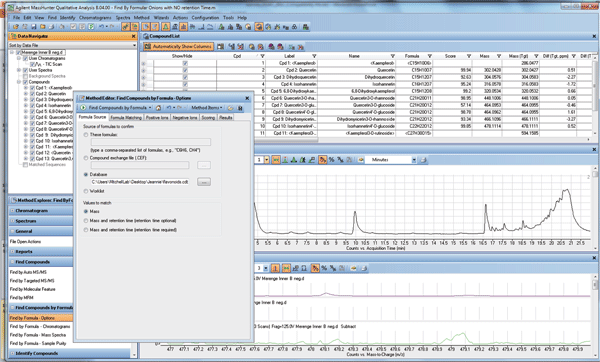Click the print icon in the main toolbar

tap(51, 27)
